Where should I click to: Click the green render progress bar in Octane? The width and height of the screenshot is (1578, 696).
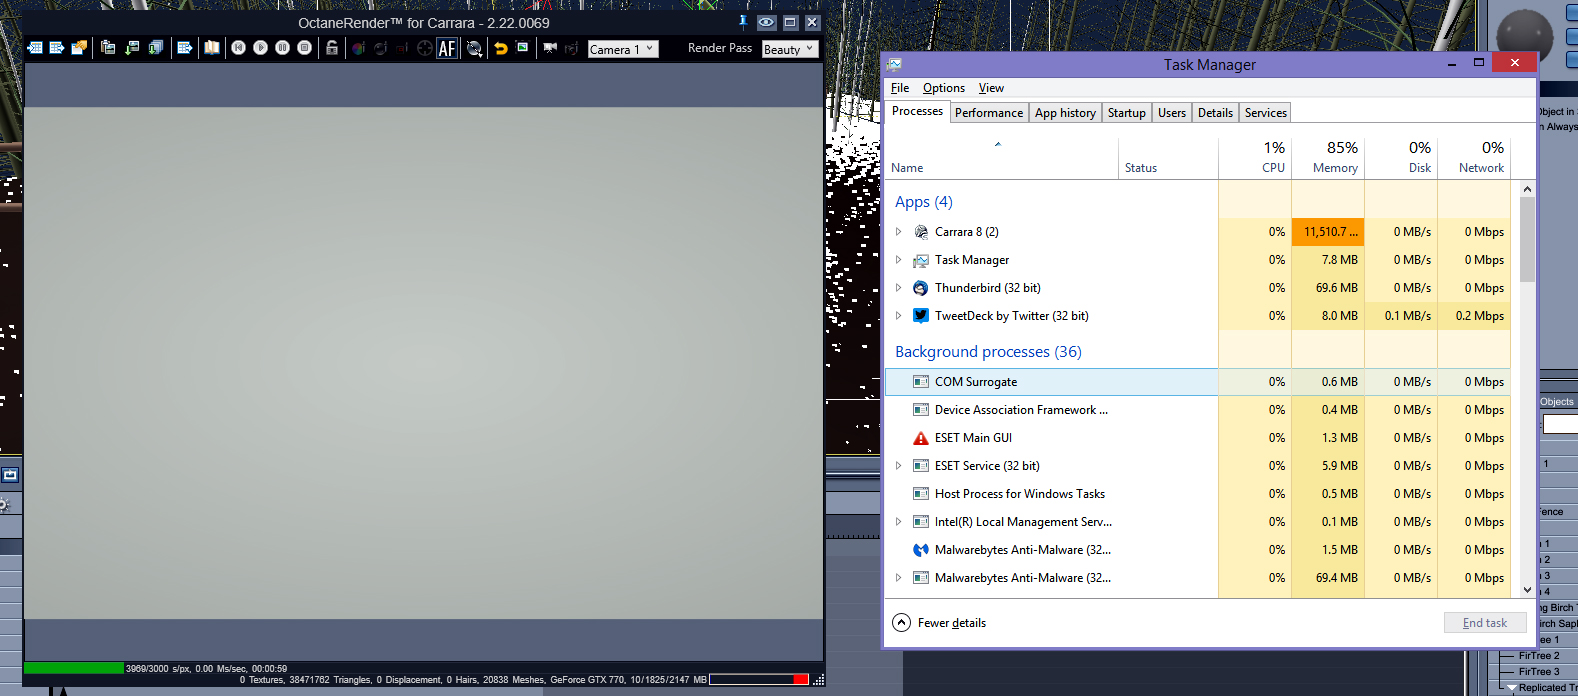click(73, 668)
